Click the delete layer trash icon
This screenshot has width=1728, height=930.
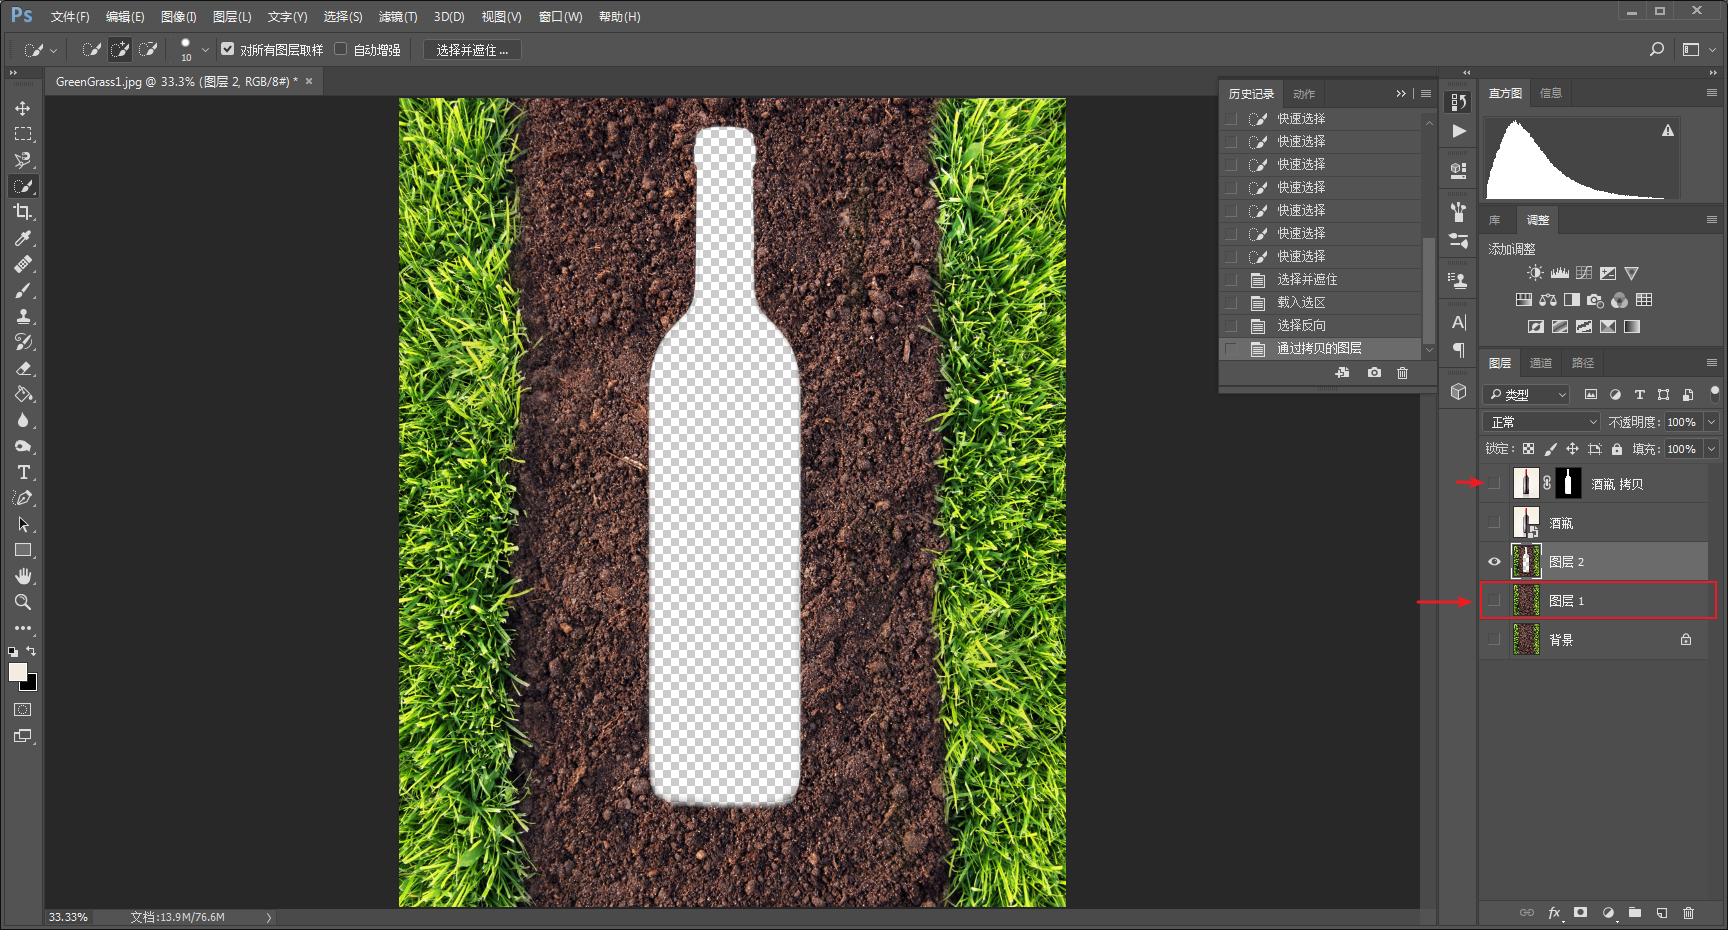(x=1688, y=912)
